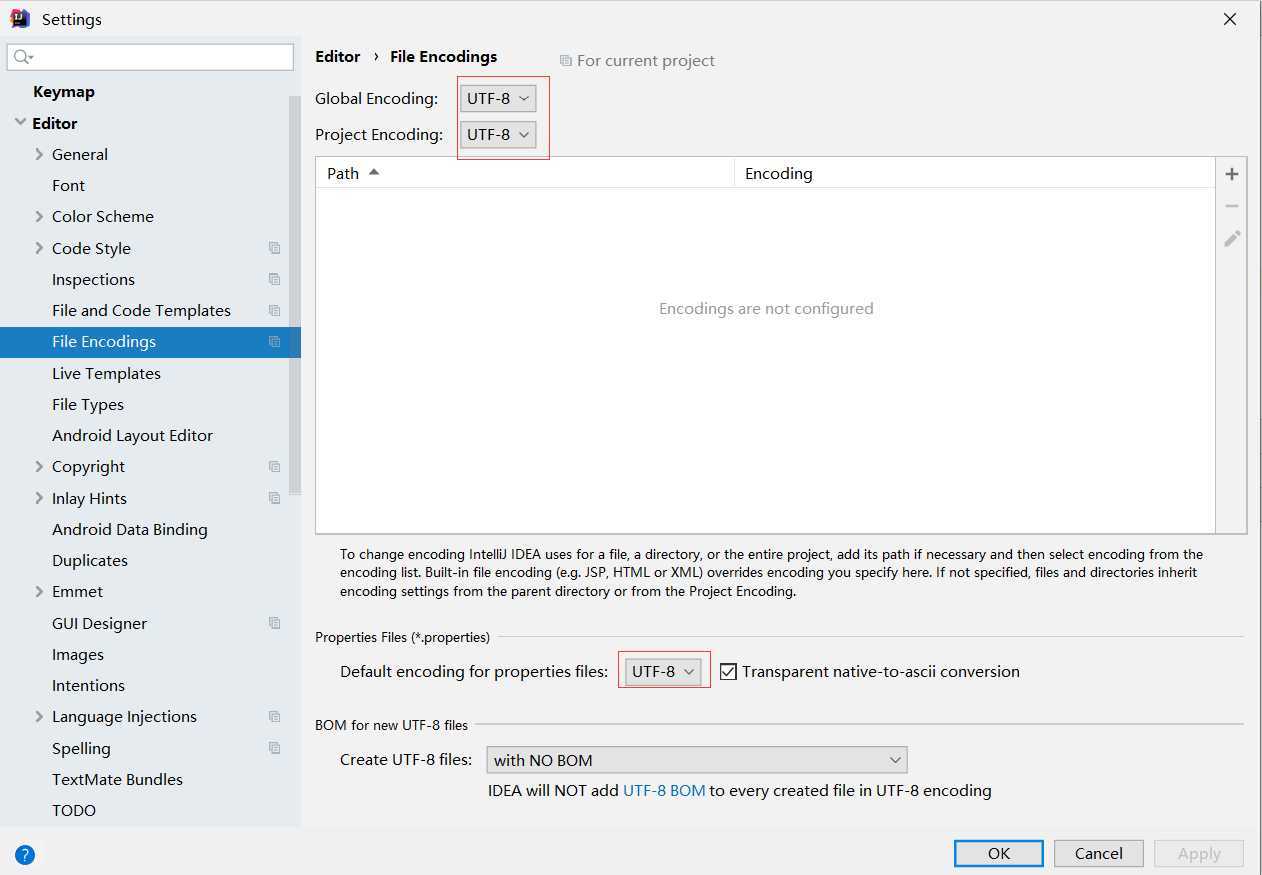Select Font under Editor
The height and width of the screenshot is (875, 1262).
pos(68,185)
